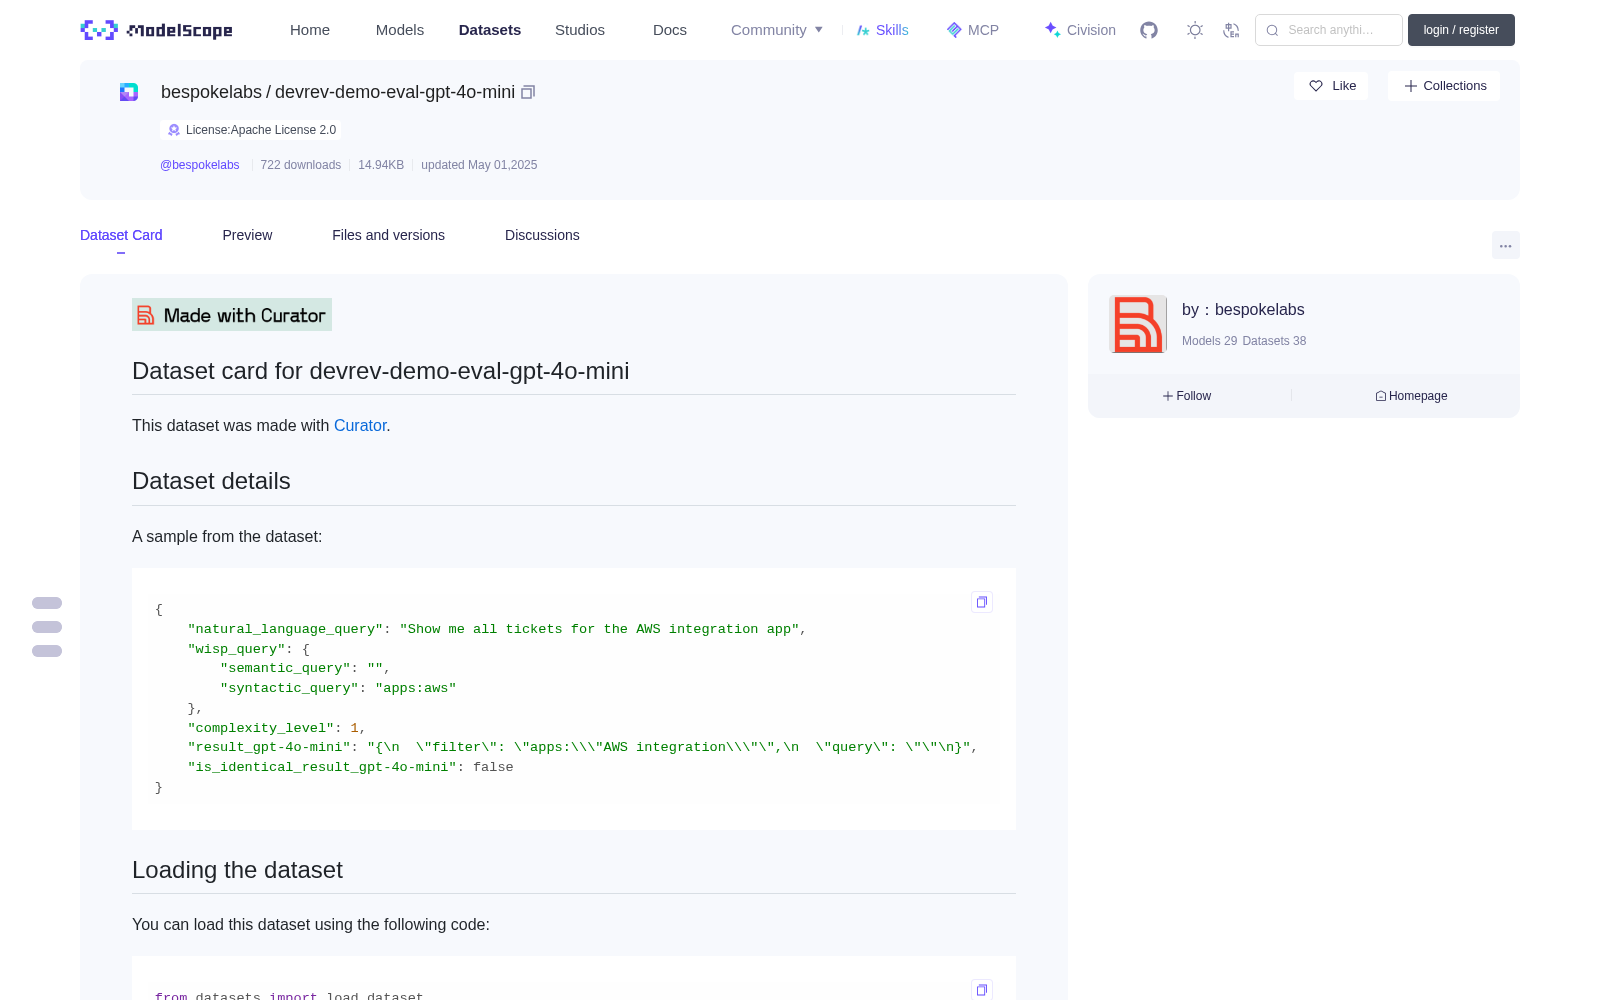
Task: Open the Models navigation item
Action: [400, 30]
